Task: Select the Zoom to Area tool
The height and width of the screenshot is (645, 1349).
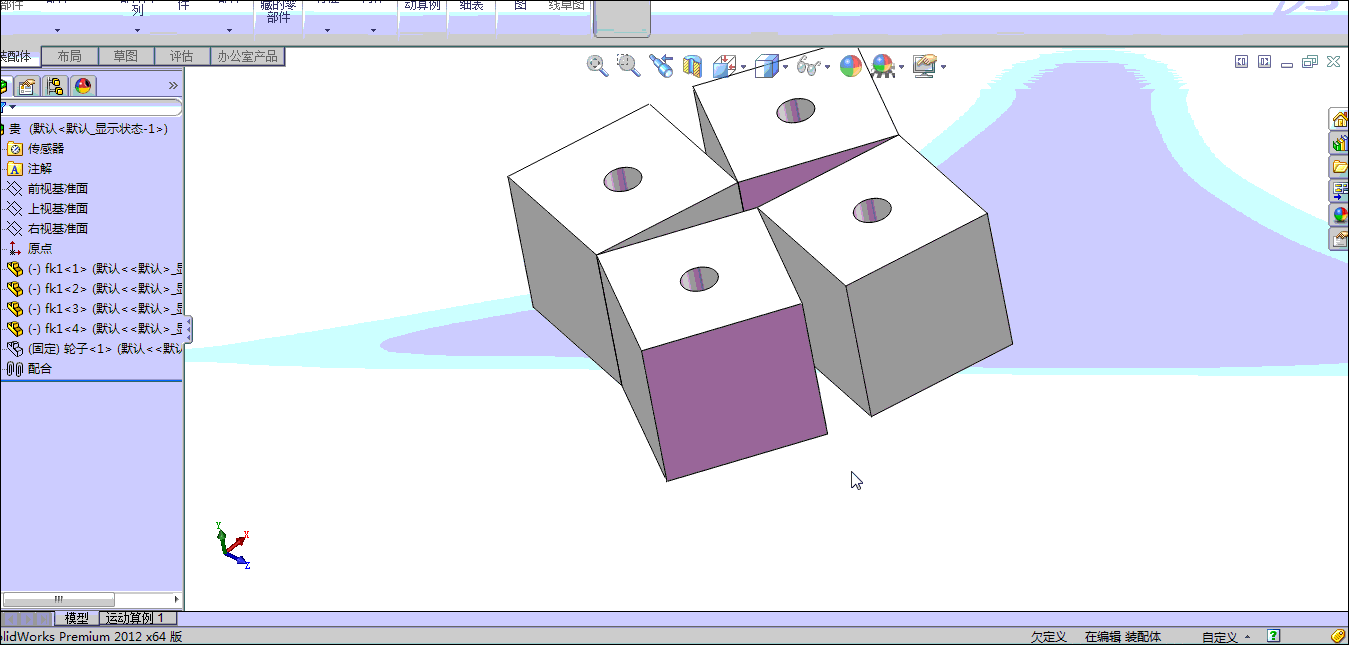Action: coord(628,66)
